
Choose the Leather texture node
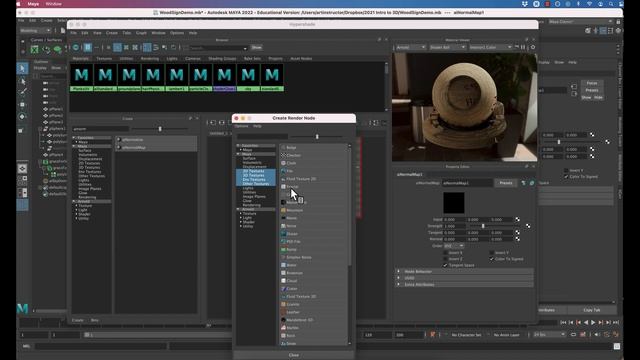(x=313, y=312)
